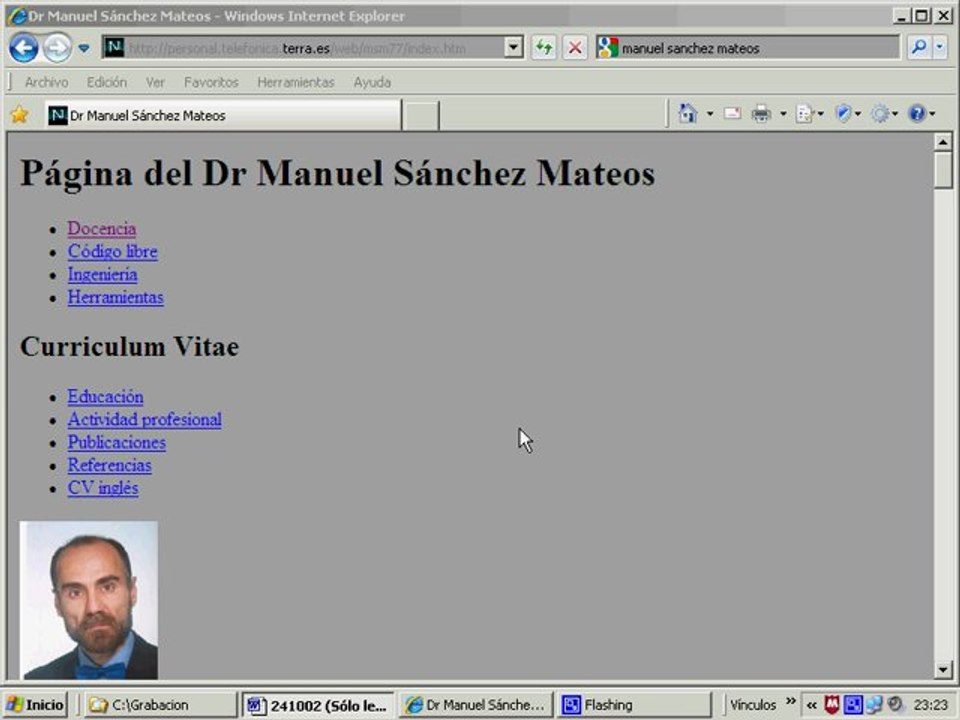Screen dimensions: 960x720
Task: Open the Edición menu
Action: (107, 82)
